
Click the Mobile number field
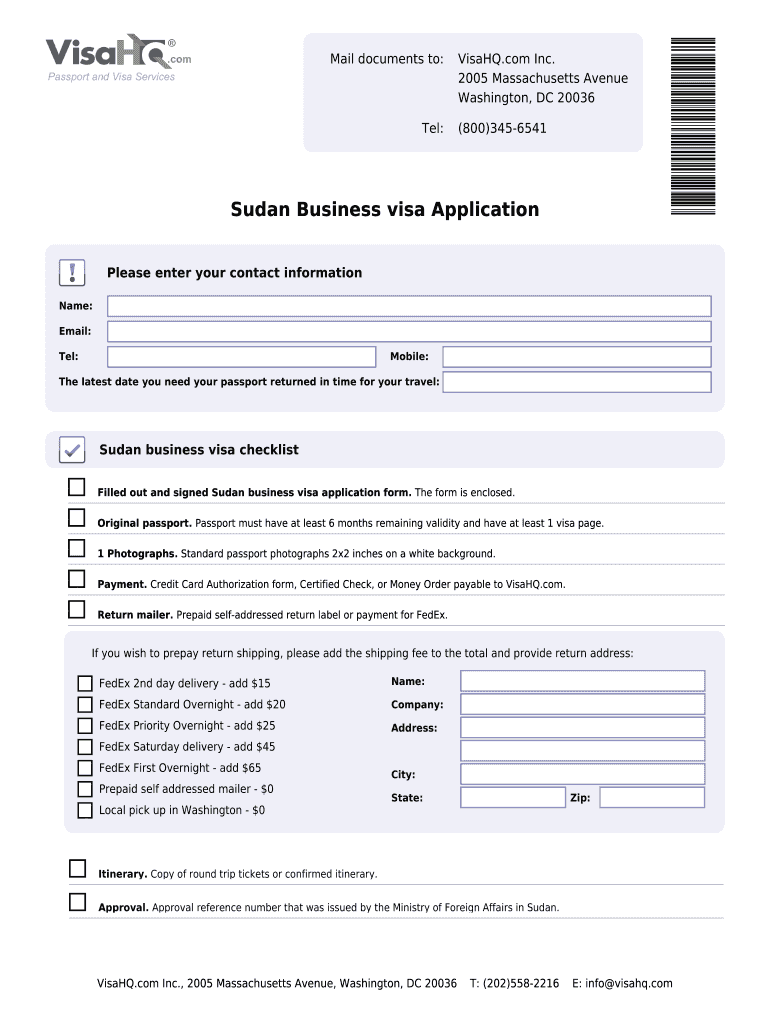(x=576, y=357)
